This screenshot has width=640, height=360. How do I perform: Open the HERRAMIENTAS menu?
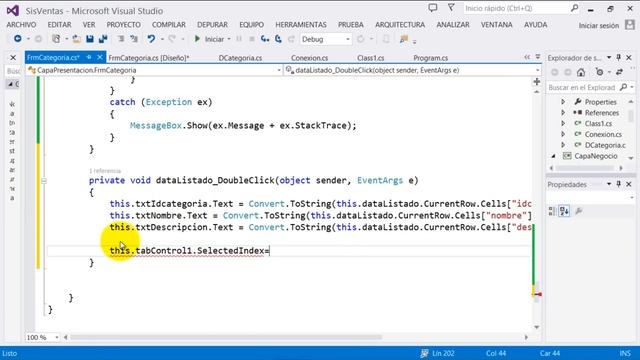(x=301, y=25)
